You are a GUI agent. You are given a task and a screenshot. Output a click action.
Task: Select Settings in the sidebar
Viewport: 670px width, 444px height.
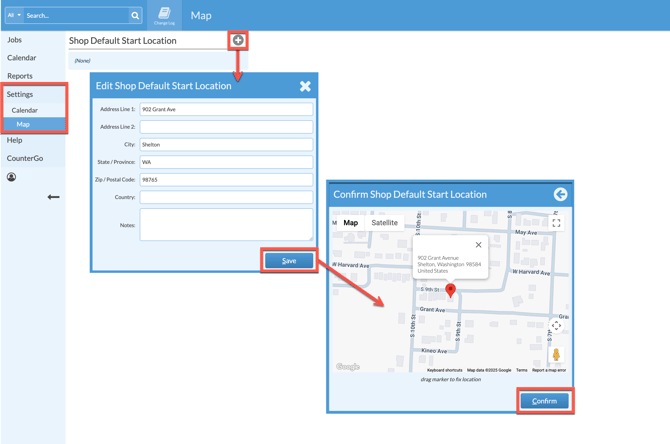(x=20, y=94)
